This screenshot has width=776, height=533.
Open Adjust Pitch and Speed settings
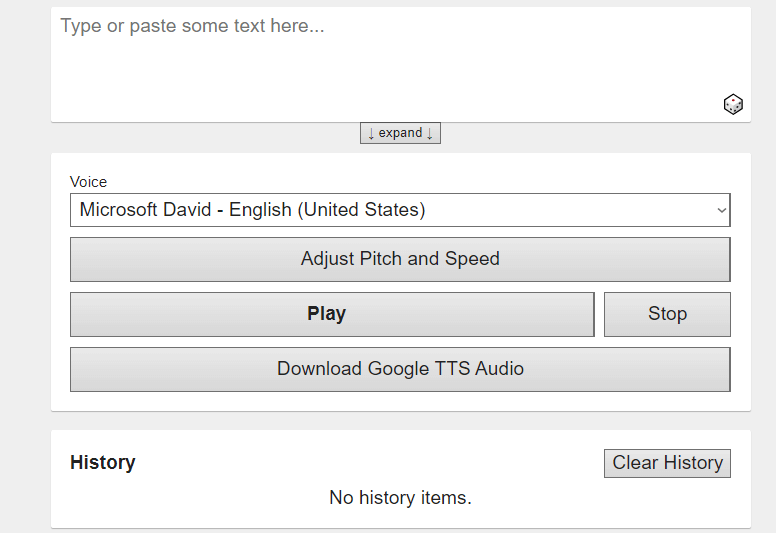pyautogui.click(x=400, y=259)
